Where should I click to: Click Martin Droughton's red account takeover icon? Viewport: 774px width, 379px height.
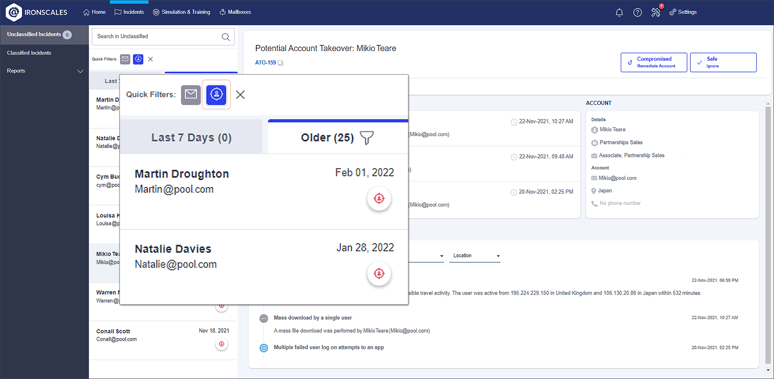click(x=379, y=198)
